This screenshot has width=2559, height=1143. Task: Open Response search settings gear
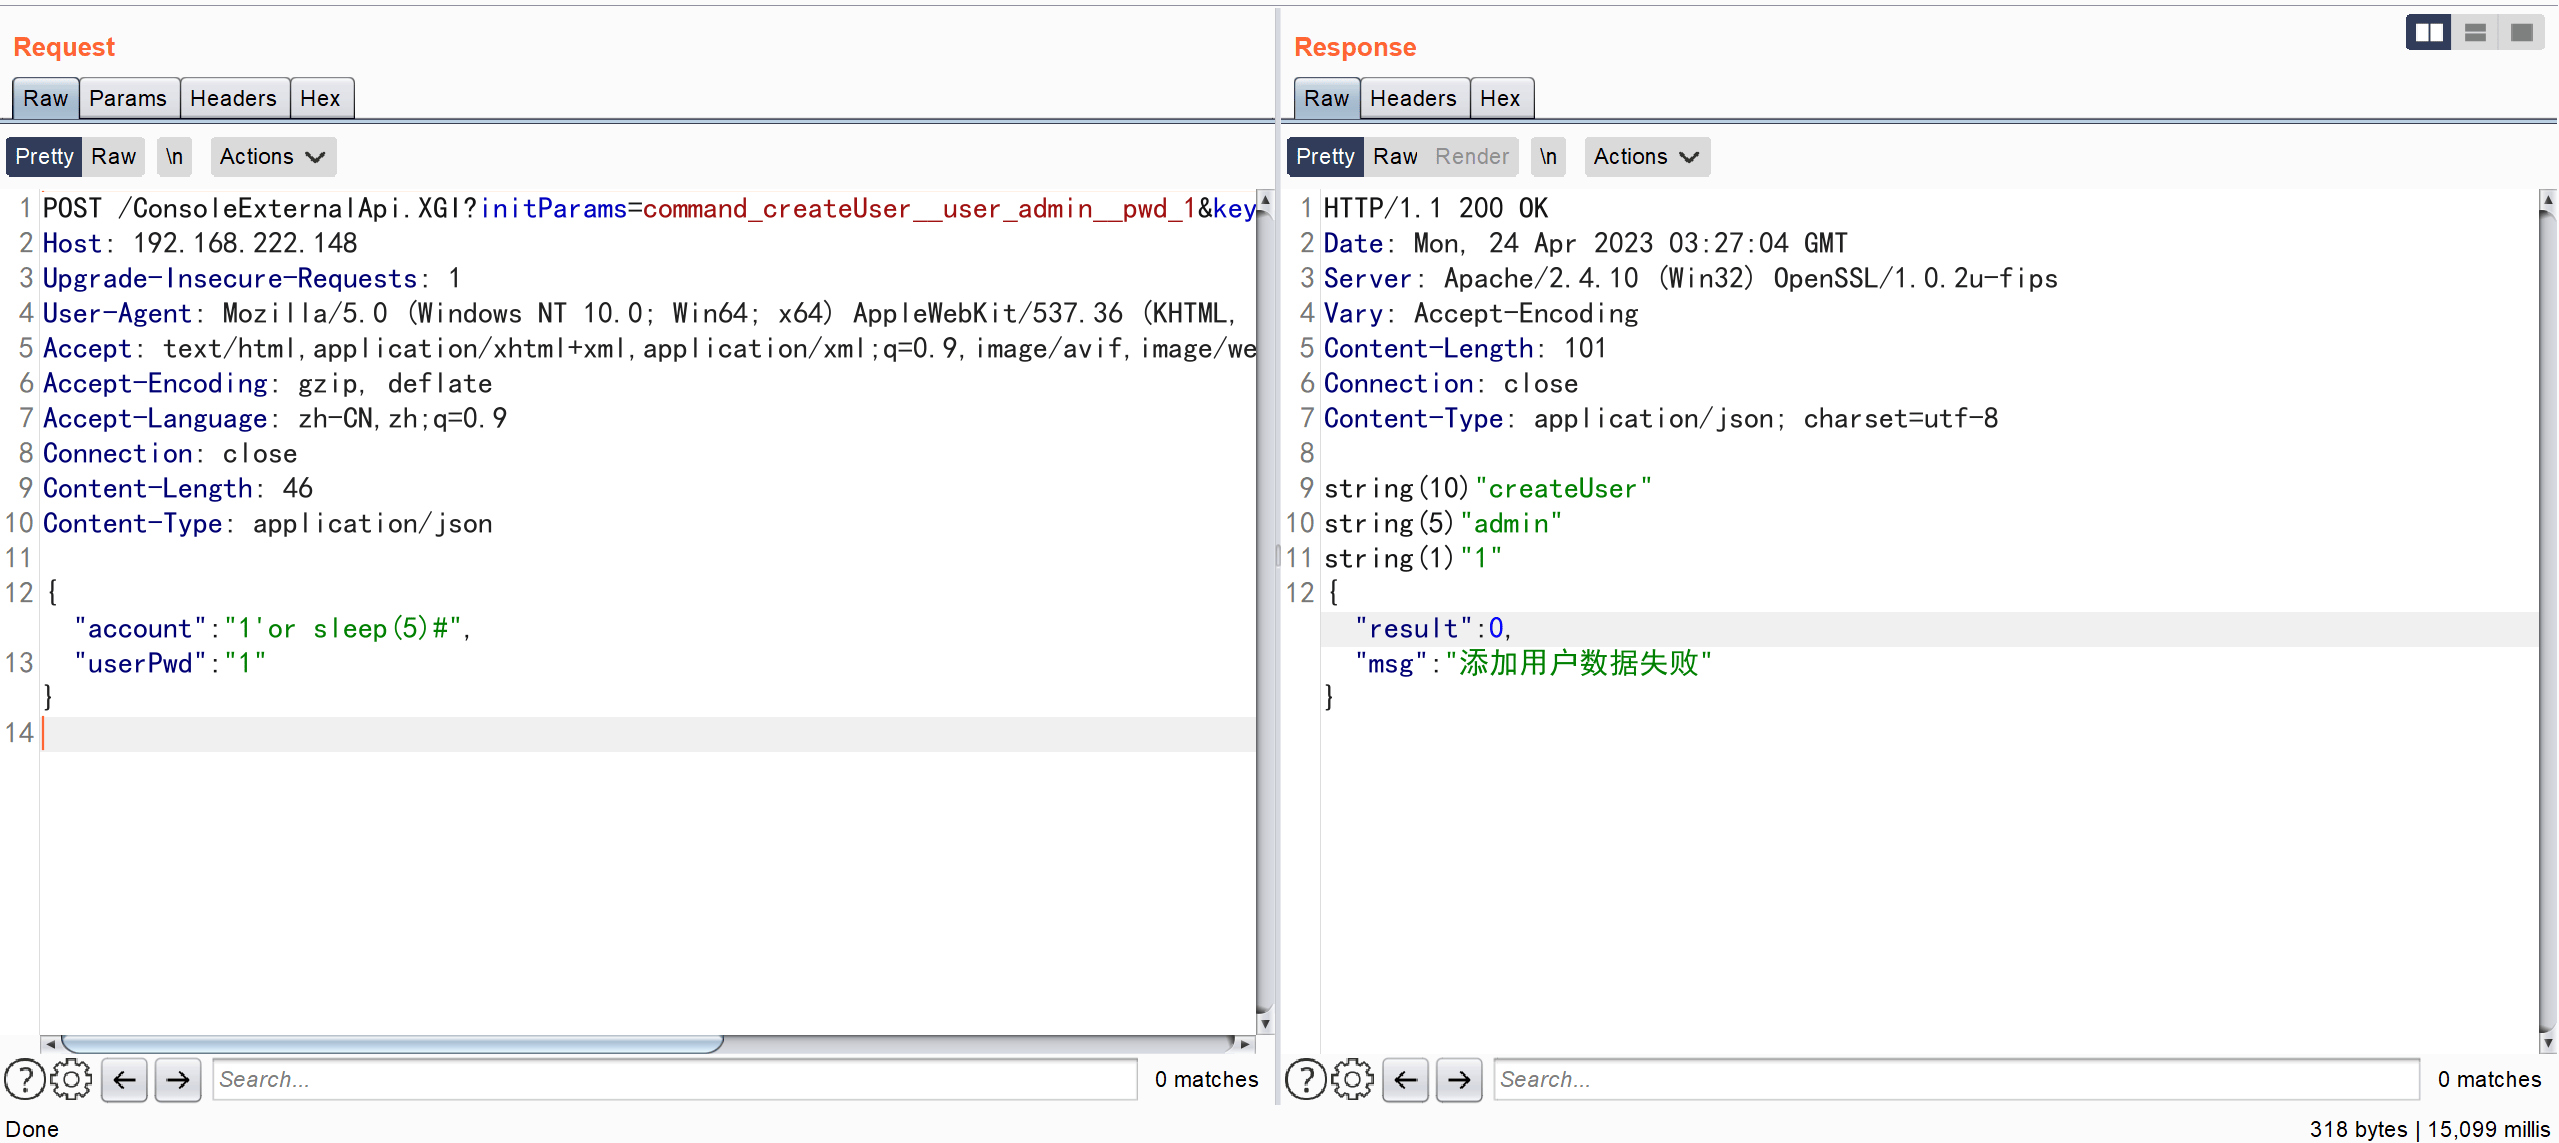tap(1352, 1079)
